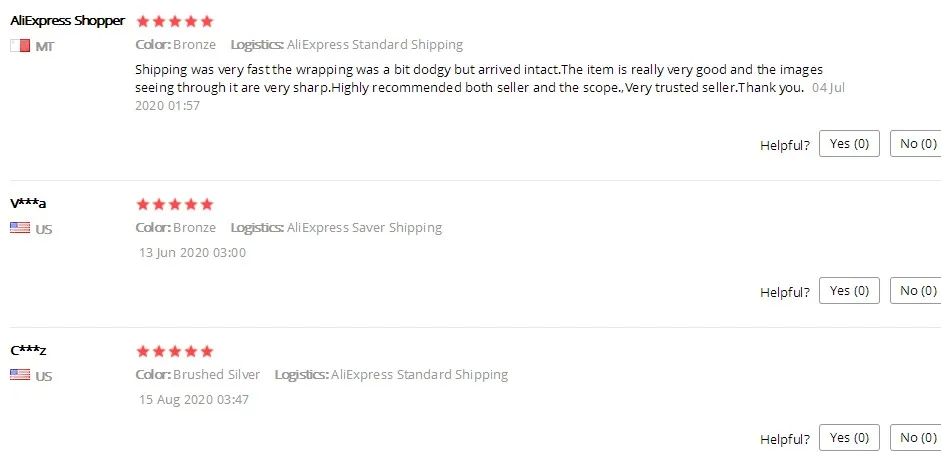The image size is (941, 469).
Task: Click the star rating of AliExpress Shopper review
Action: [175, 21]
